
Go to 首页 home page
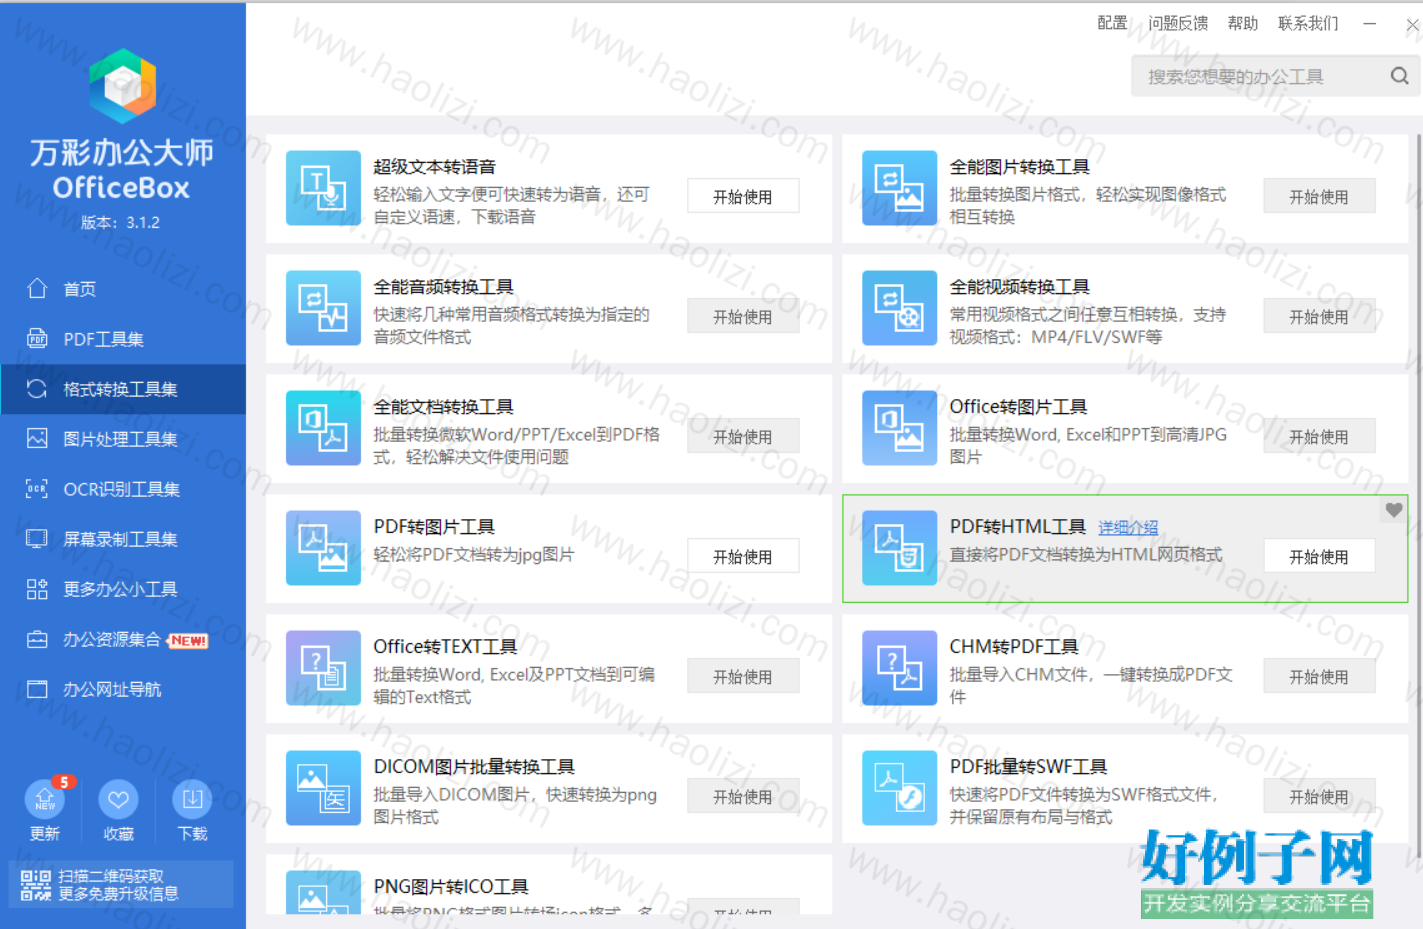click(123, 289)
